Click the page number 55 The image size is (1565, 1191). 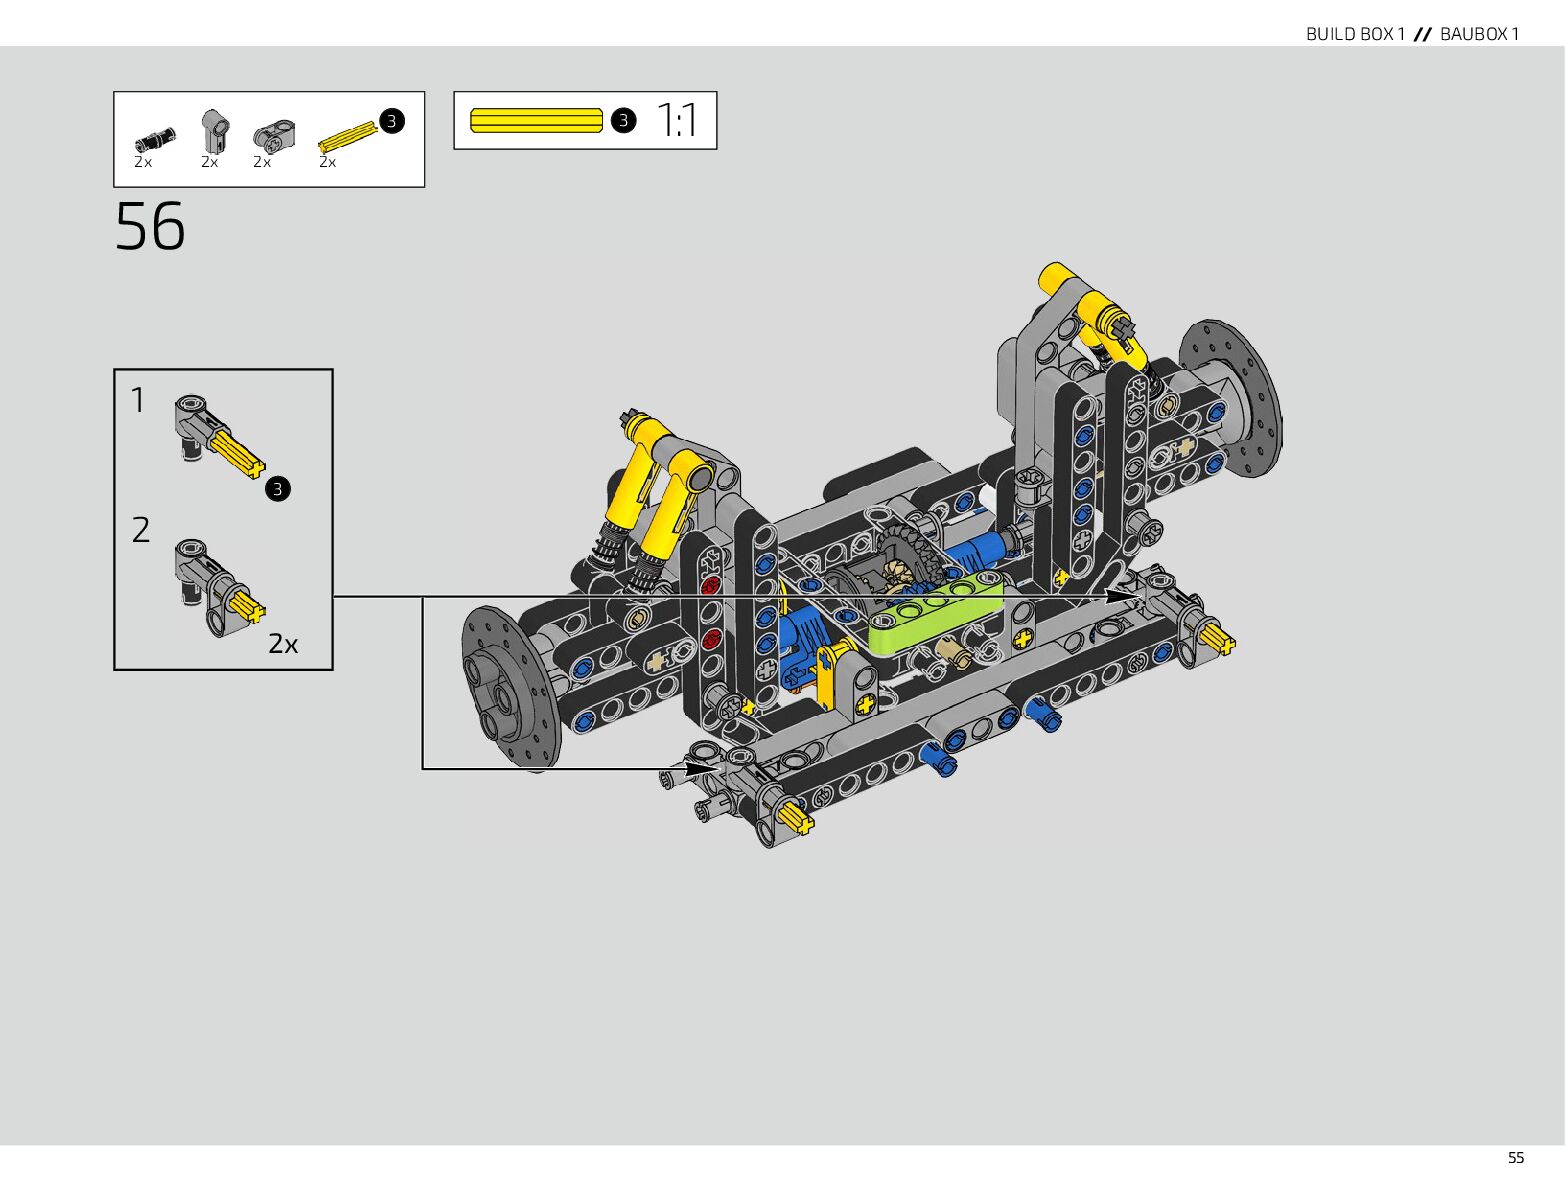click(x=1515, y=1158)
